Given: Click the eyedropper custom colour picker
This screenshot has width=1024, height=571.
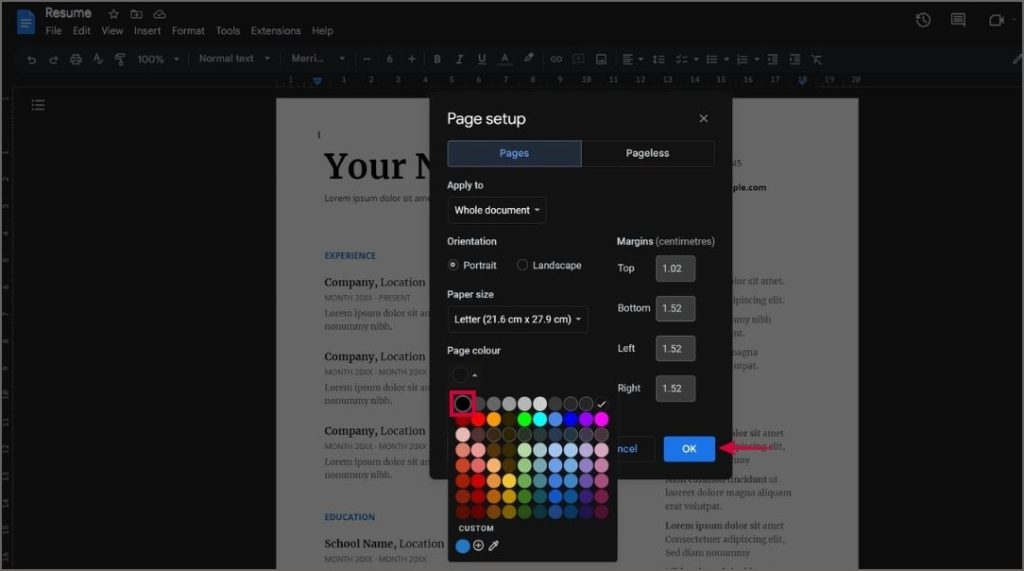Looking at the screenshot, I should point(494,546).
